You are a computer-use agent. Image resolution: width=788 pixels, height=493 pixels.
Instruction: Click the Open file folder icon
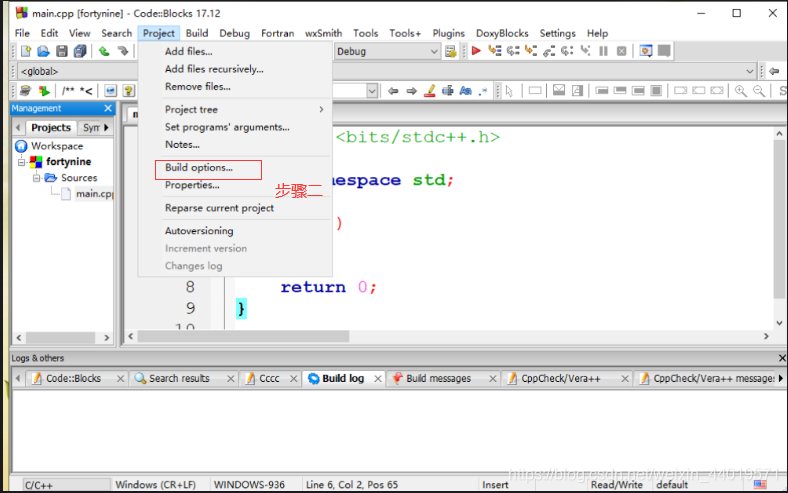click(44, 51)
